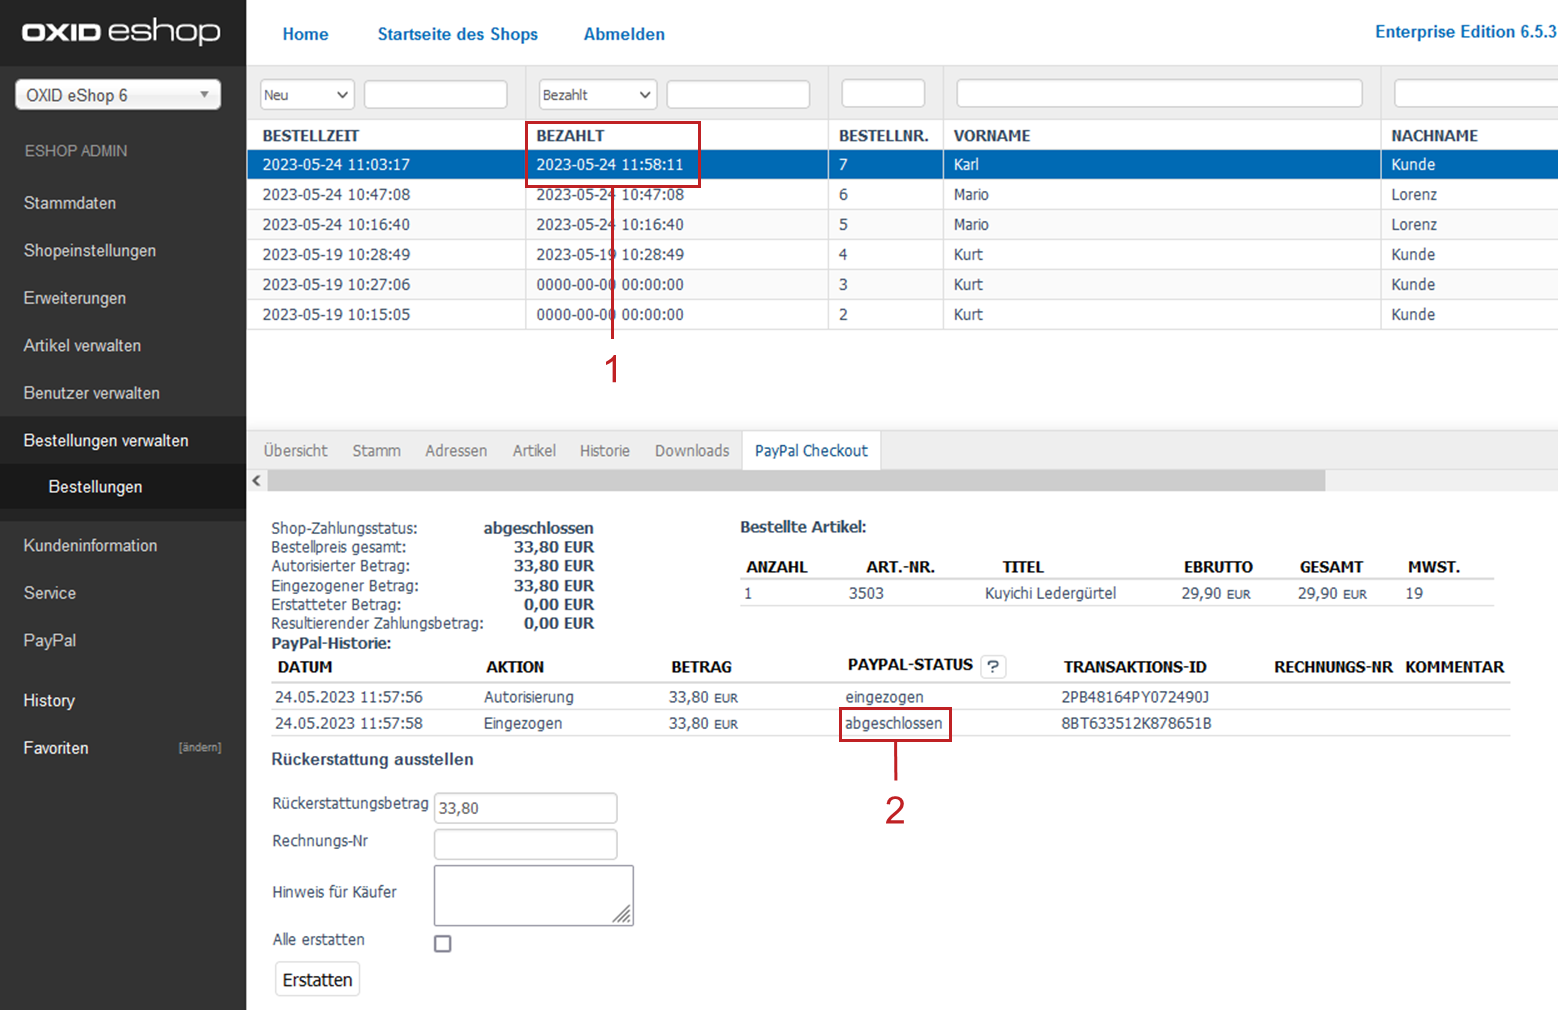
Task: Open Artikel verwalten in the sidebar
Action: coord(82,346)
